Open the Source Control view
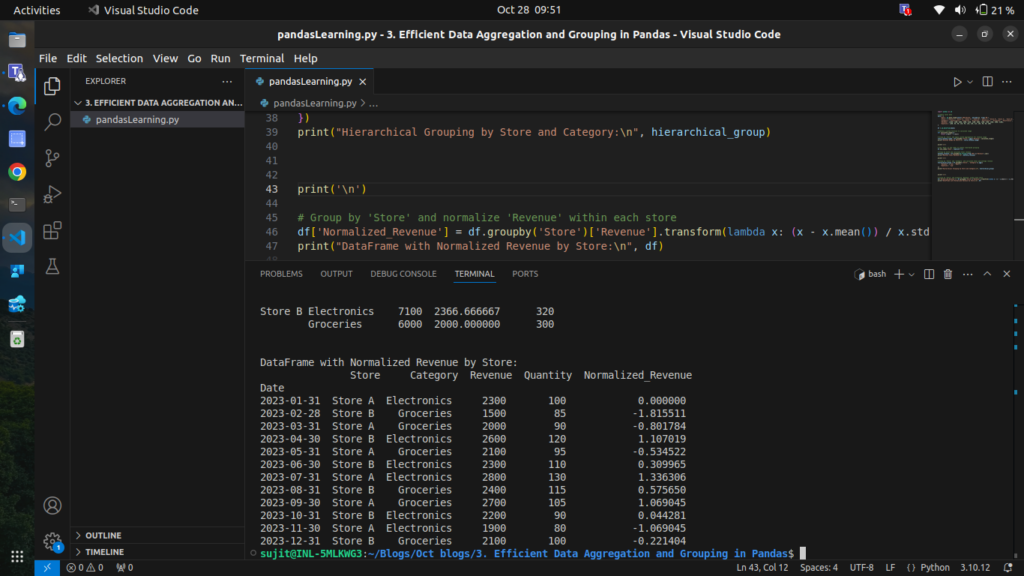Image resolution: width=1024 pixels, height=576 pixels. click(53, 158)
